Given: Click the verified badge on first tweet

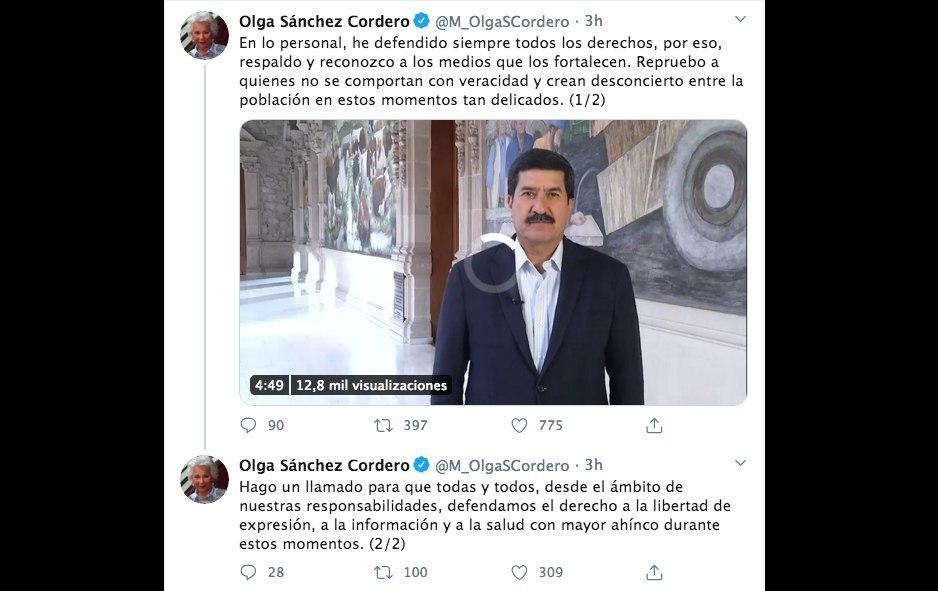Looking at the screenshot, I should 421,21.
